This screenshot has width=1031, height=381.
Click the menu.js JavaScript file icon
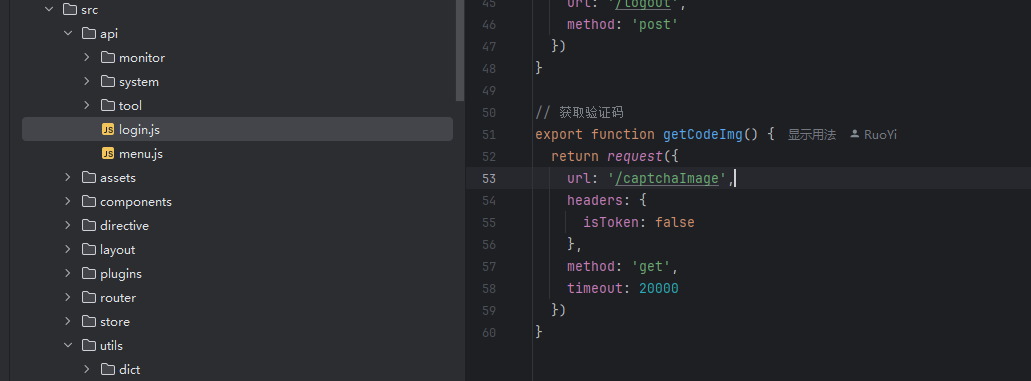pyautogui.click(x=108, y=154)
